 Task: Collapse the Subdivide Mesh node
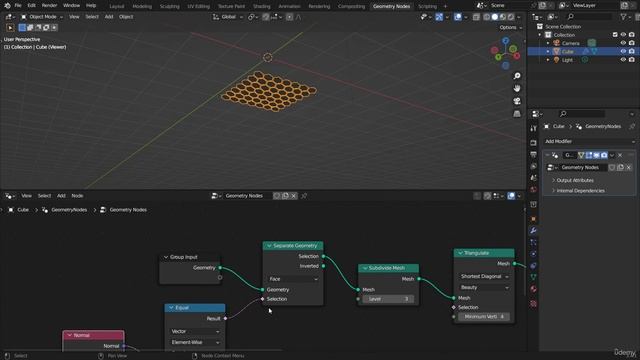(x=365, y=268)
